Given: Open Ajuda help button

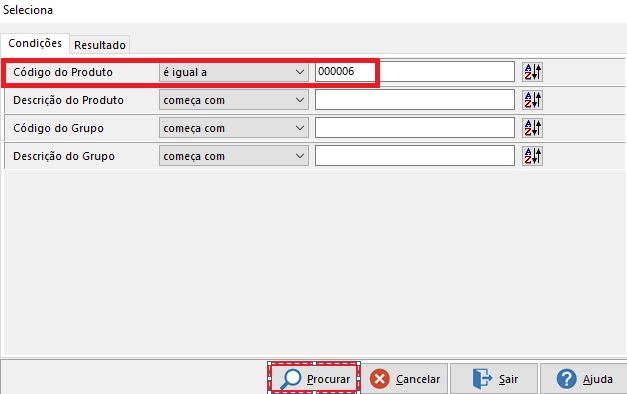Looking at the screenshot, I should 583,378.
